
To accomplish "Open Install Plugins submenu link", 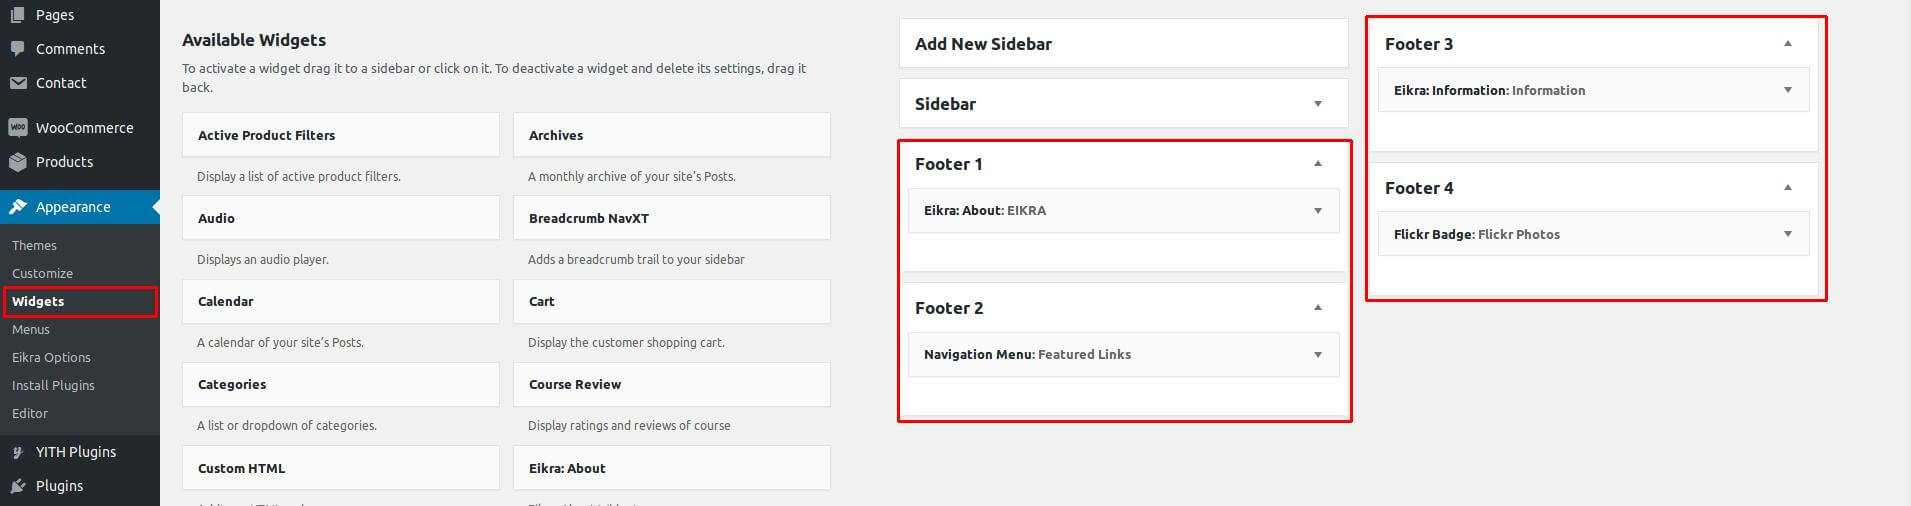I will 53,385.
